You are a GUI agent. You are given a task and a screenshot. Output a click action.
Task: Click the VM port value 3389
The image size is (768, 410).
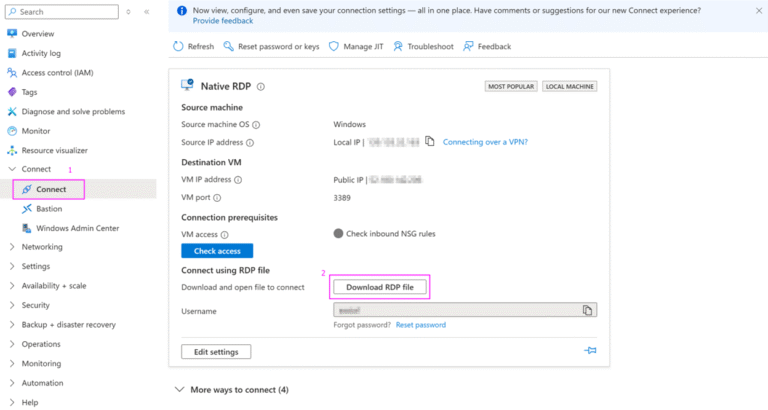click(342, 198)
